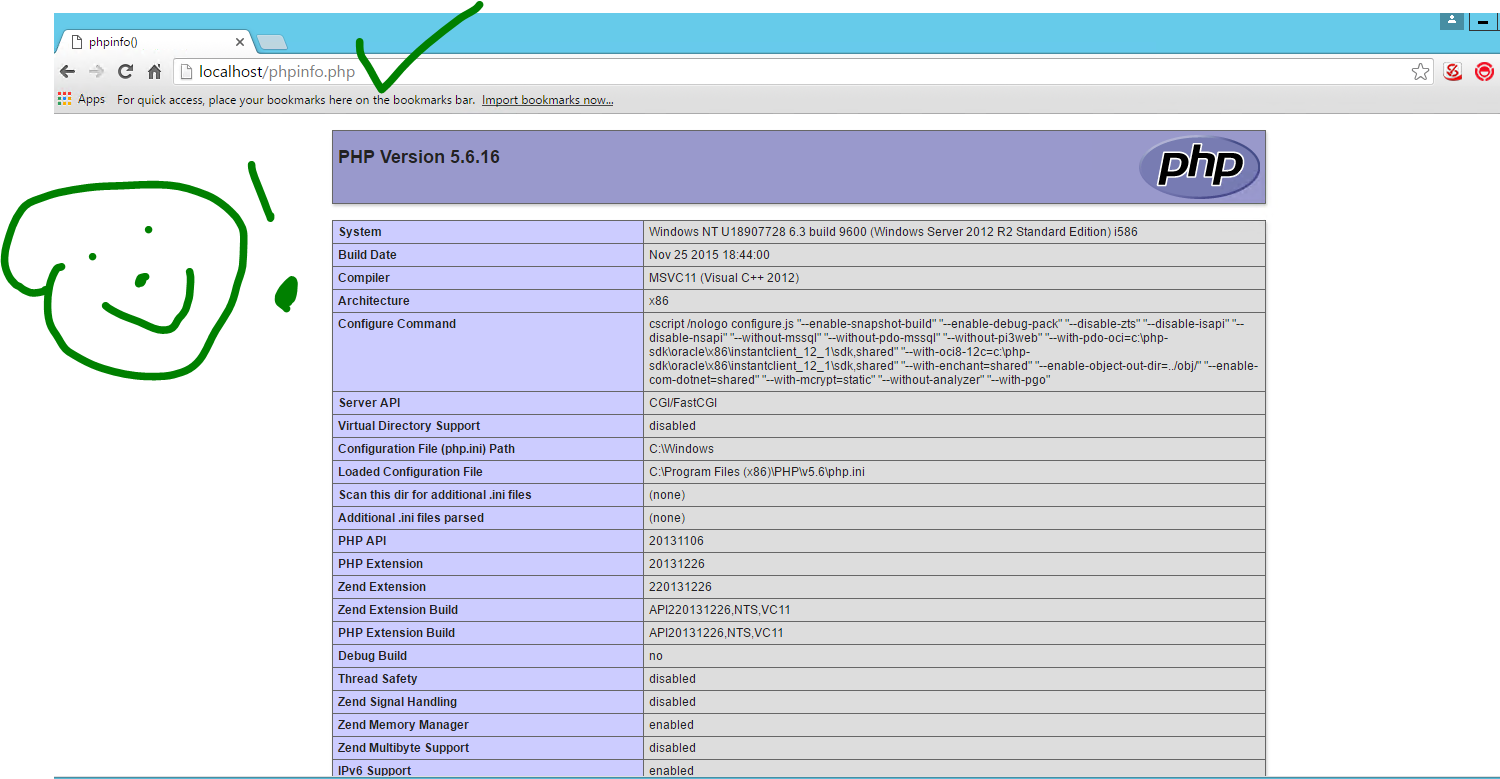The width and height of the screenshot is (1500, 779).
Task: Click the Zend Signal Handling label
Action: [398, 702]
